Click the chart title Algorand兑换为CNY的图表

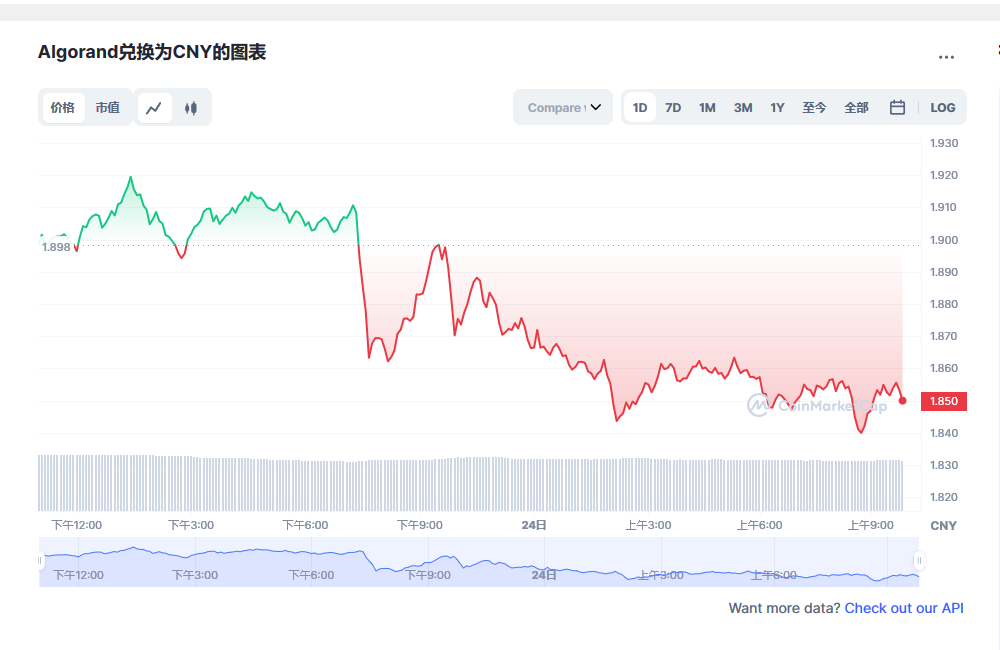[x=152, y=52]
